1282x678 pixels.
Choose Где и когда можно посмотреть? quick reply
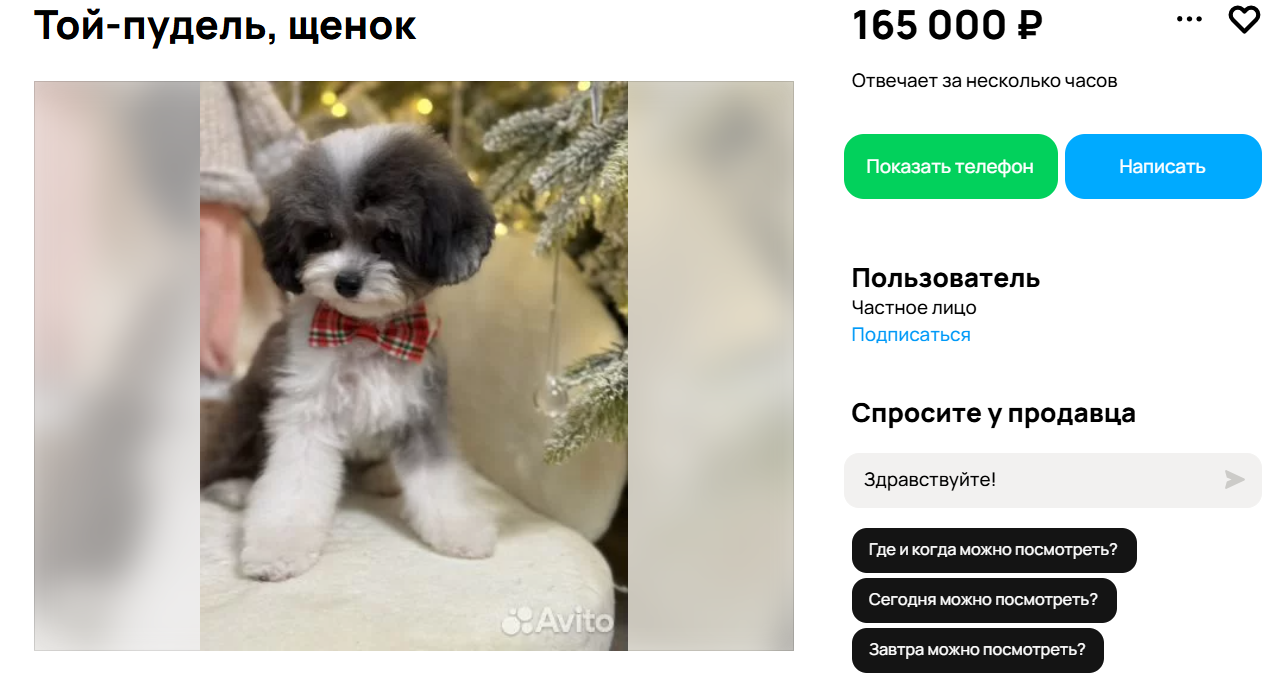coord(994,550)
